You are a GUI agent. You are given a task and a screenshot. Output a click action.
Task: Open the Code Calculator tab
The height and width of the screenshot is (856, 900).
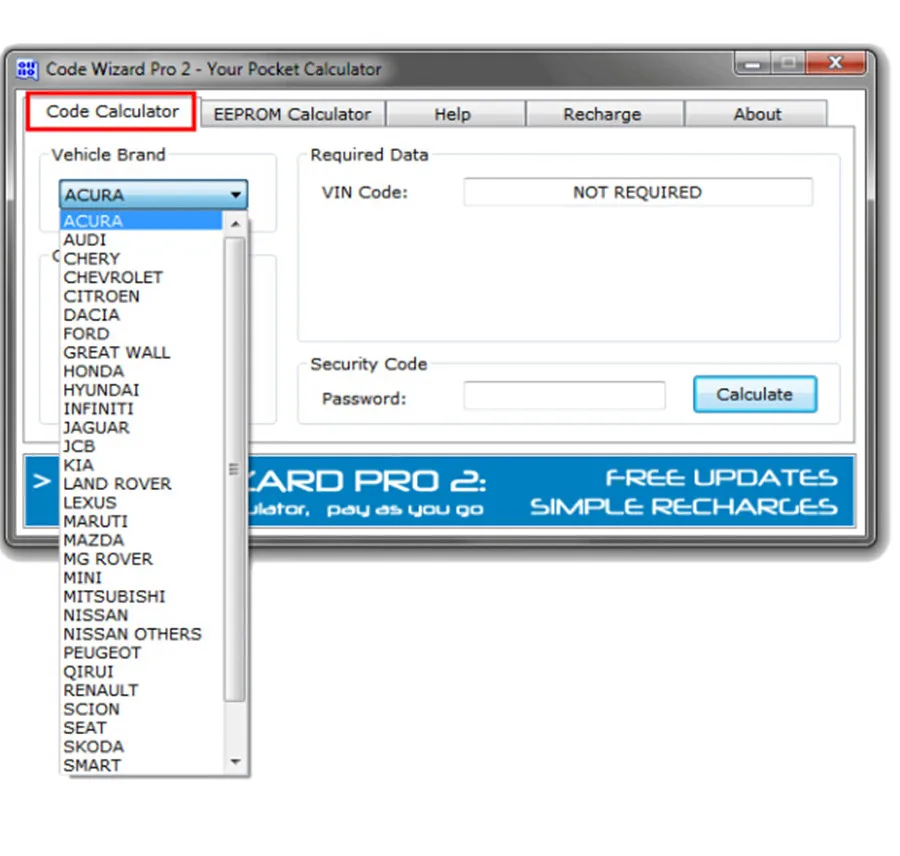pyautogui.click(x=111, y=111)
